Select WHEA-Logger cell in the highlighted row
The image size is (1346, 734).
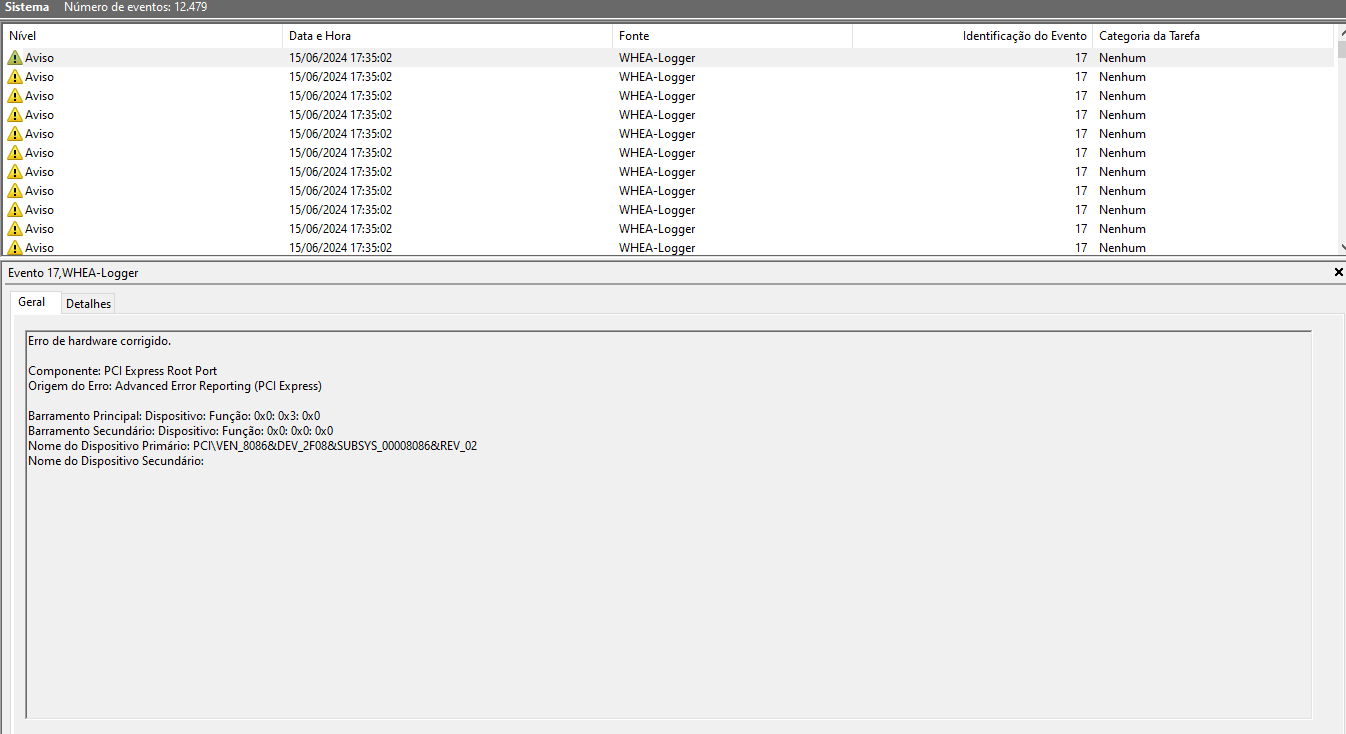[x=657, y=58]
